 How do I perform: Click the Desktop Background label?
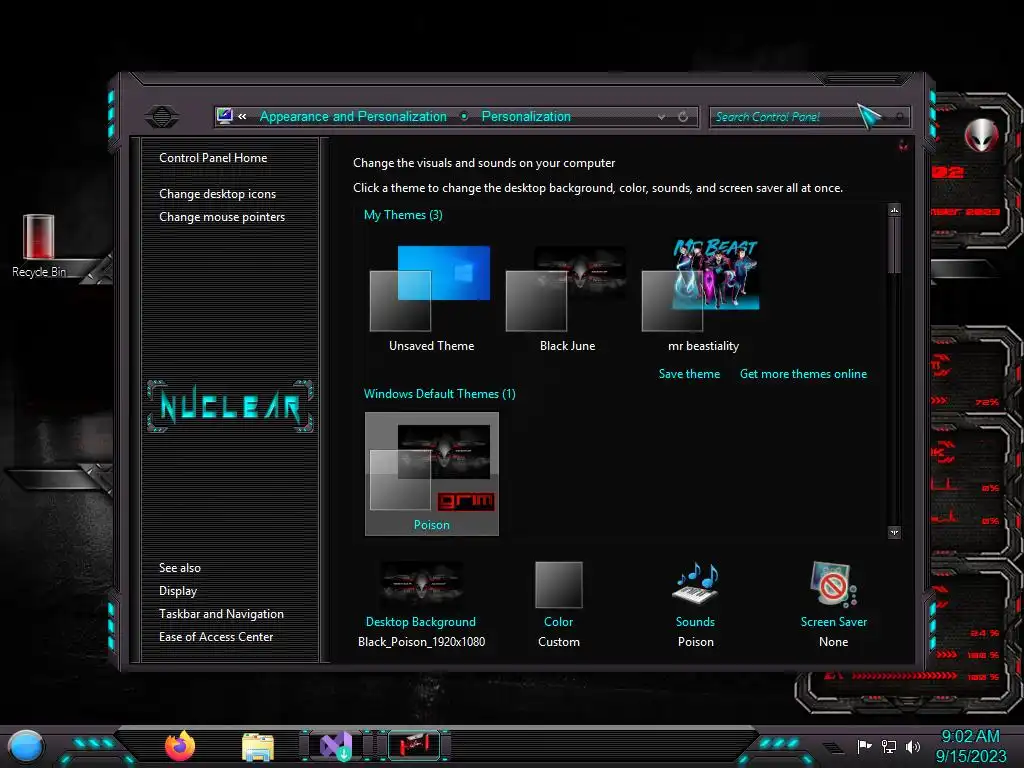[x=421, y=622]
